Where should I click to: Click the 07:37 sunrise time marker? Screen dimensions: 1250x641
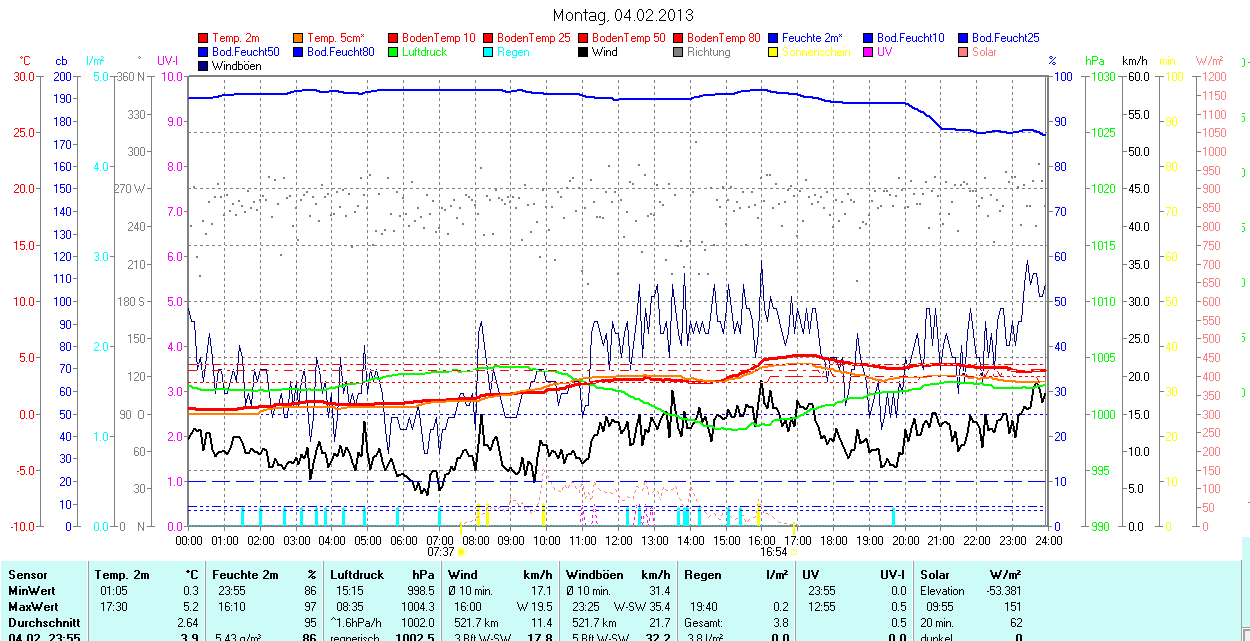coord(441,551)
